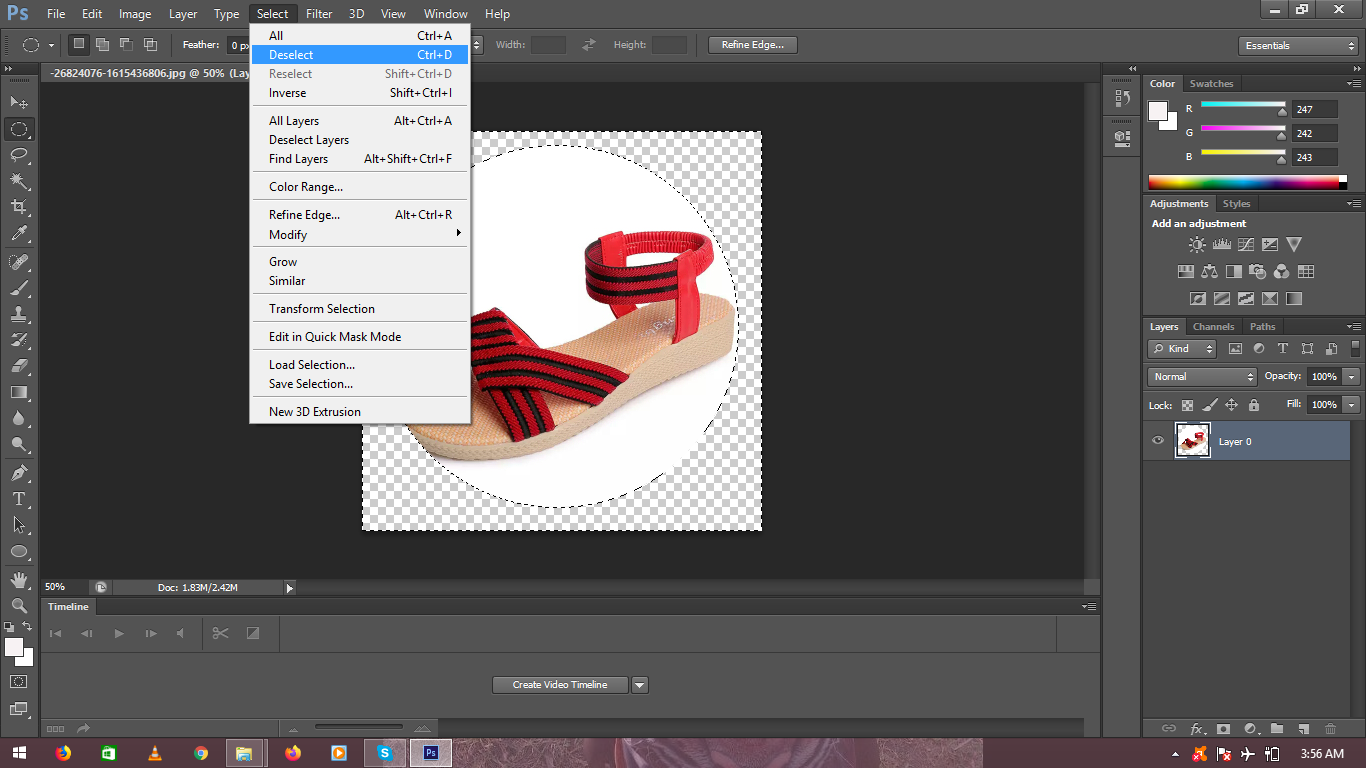This screenshot has width=1366, height=768.
Task: Click the split at playhead scissors icon
Action: [220, 633]
